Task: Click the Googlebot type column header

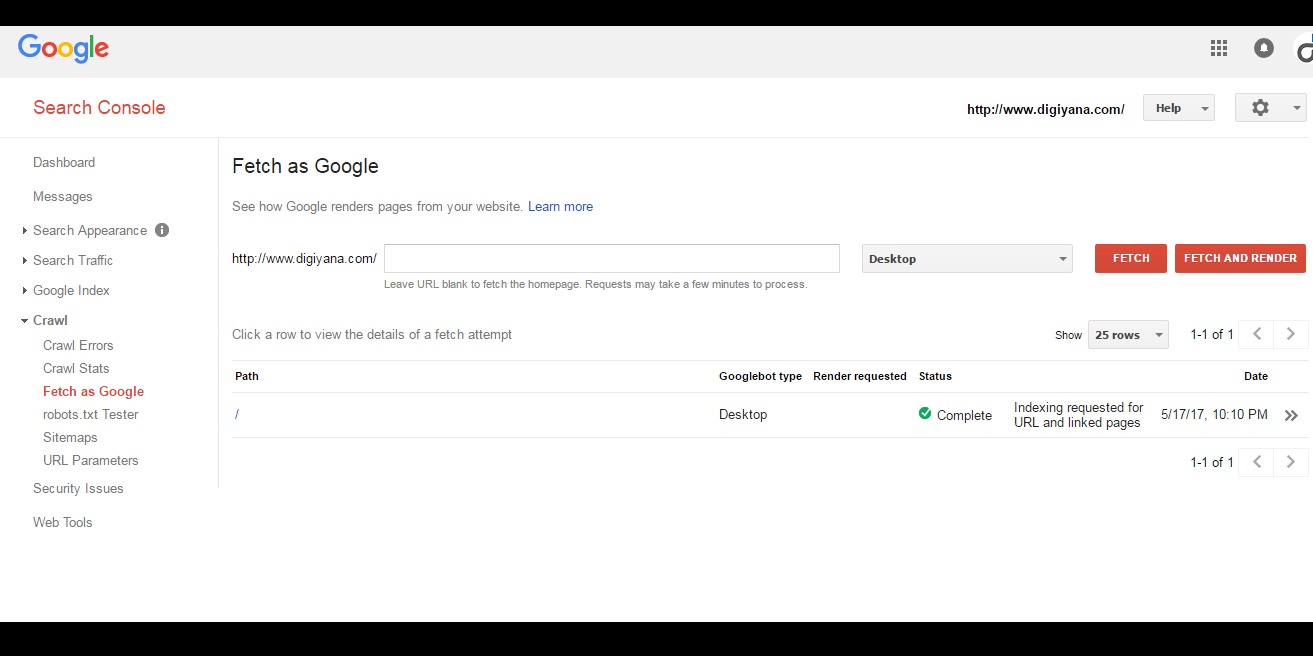Action: 760,376
